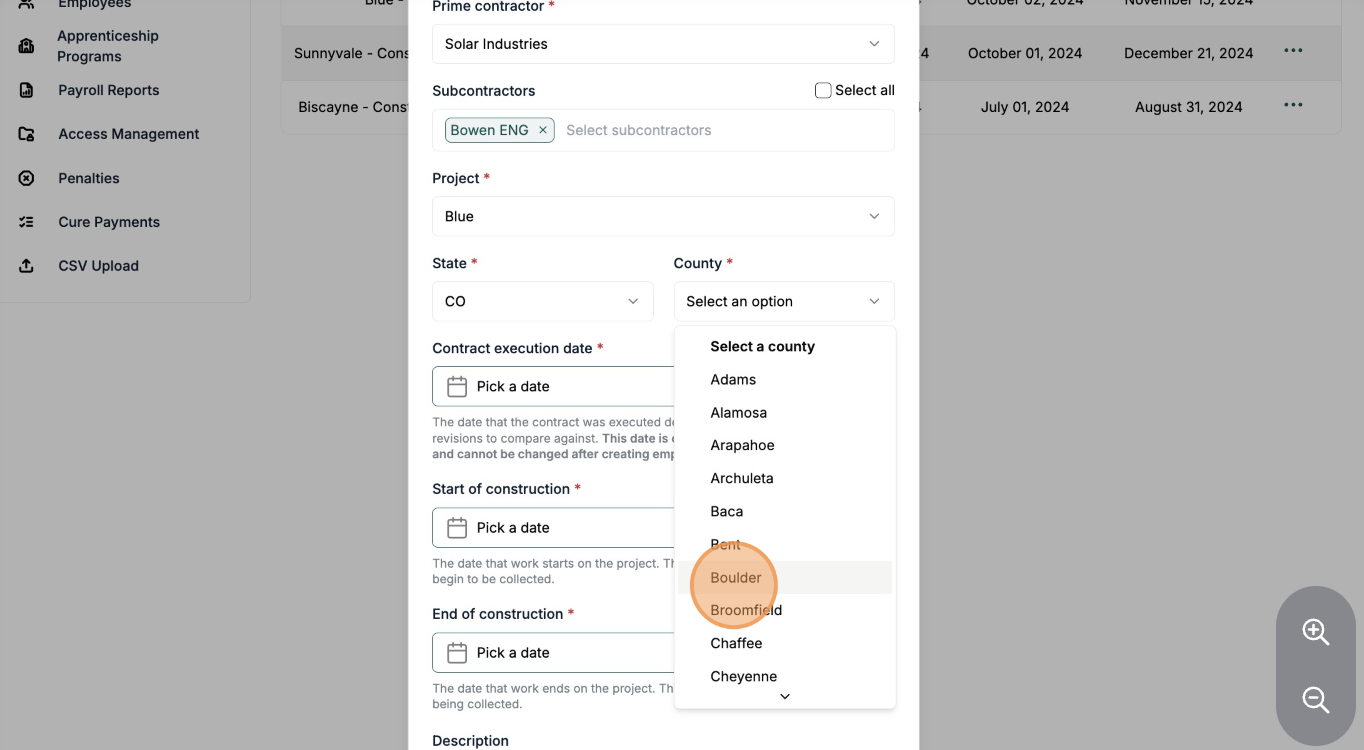Click calendar icon in Contract execution date

point(457,387)
